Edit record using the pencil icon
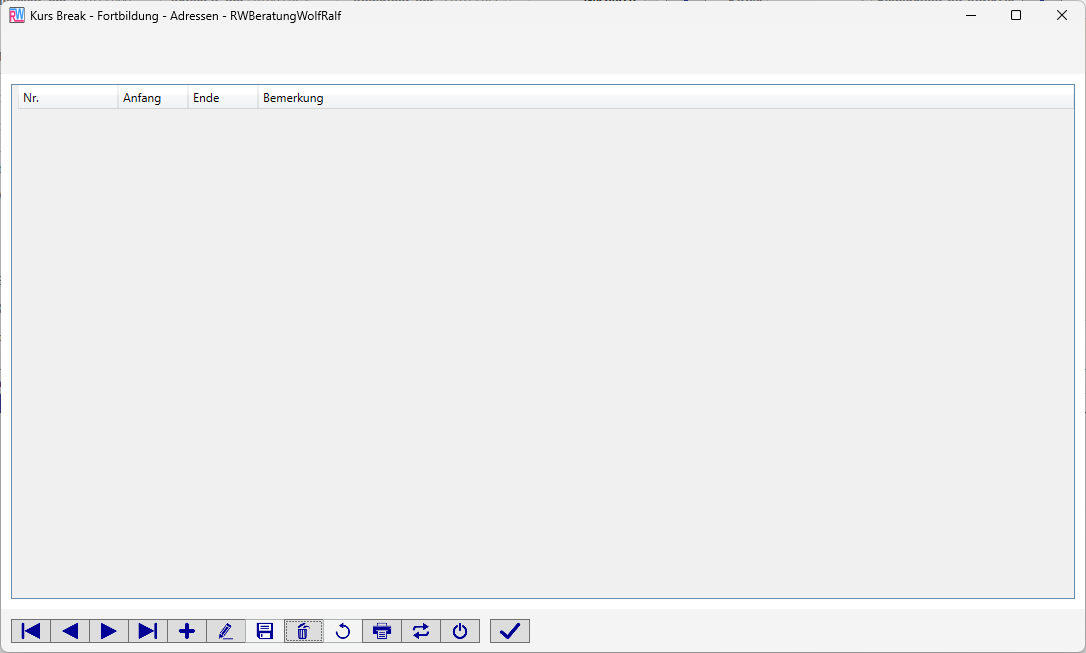The image size is (1086, 653). pos(226,631)
